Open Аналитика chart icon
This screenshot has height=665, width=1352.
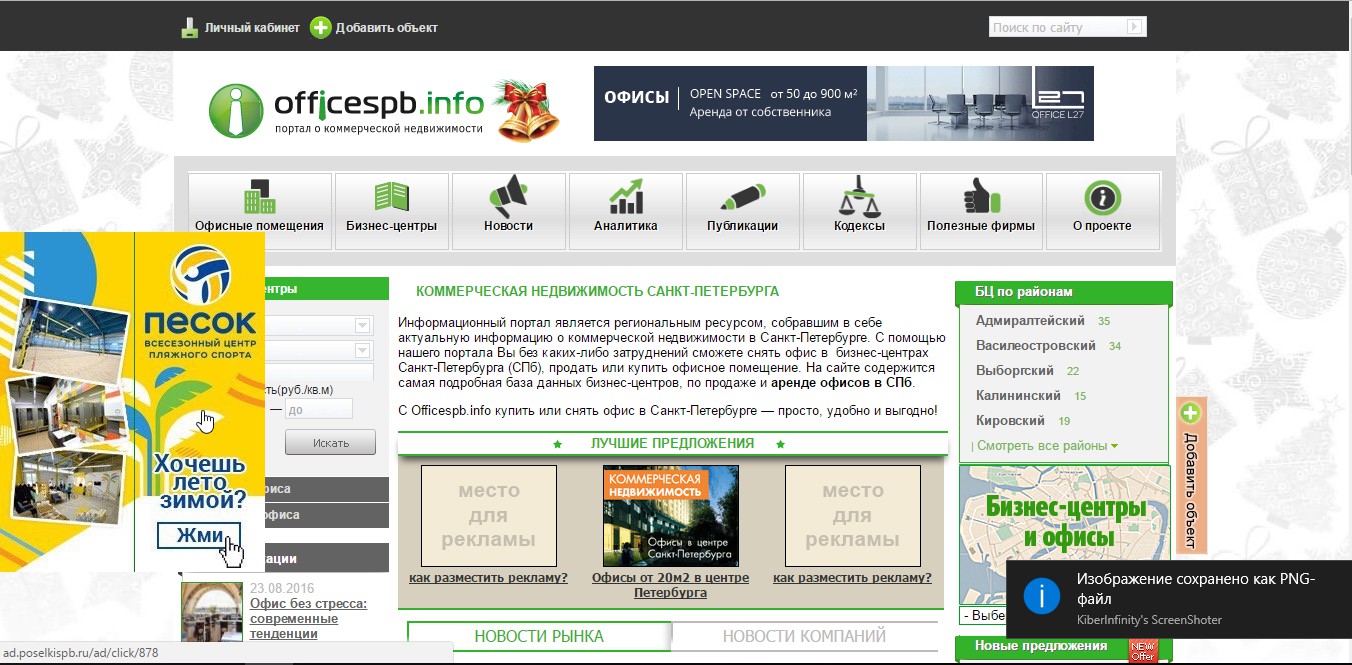click(x=626, y=196)
